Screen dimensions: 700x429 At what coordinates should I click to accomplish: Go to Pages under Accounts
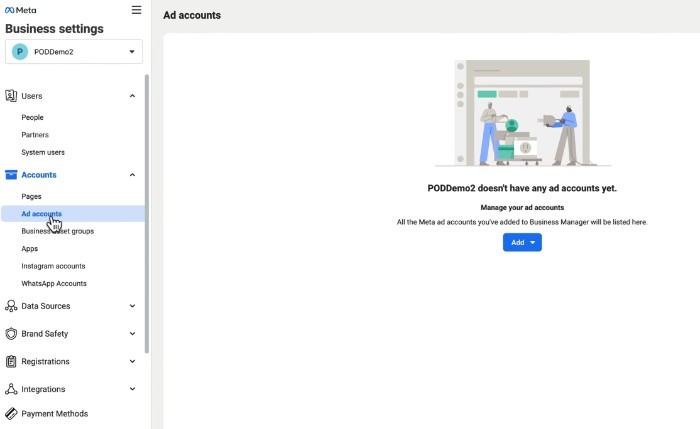coord(31,196)
